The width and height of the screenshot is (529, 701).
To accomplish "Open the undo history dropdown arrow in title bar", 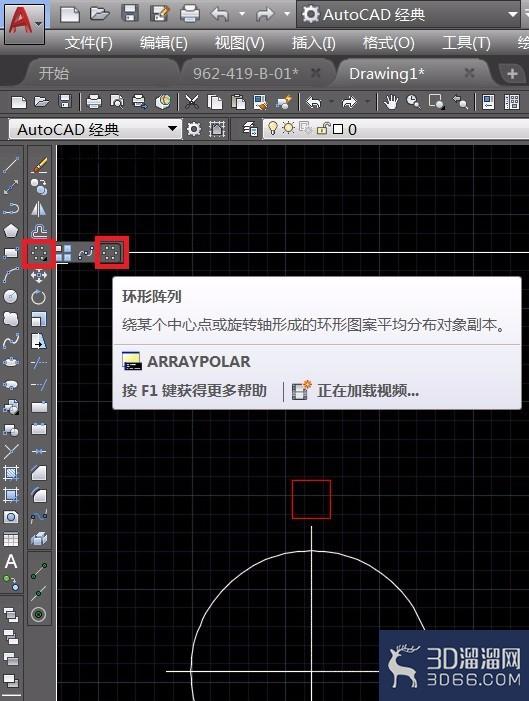I will pos(242,14).
